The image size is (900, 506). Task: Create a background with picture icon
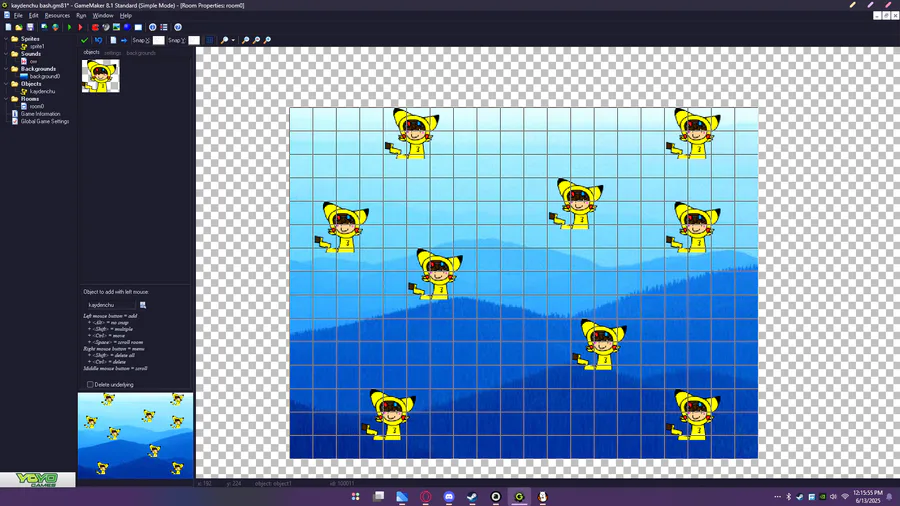coord(117,27)
